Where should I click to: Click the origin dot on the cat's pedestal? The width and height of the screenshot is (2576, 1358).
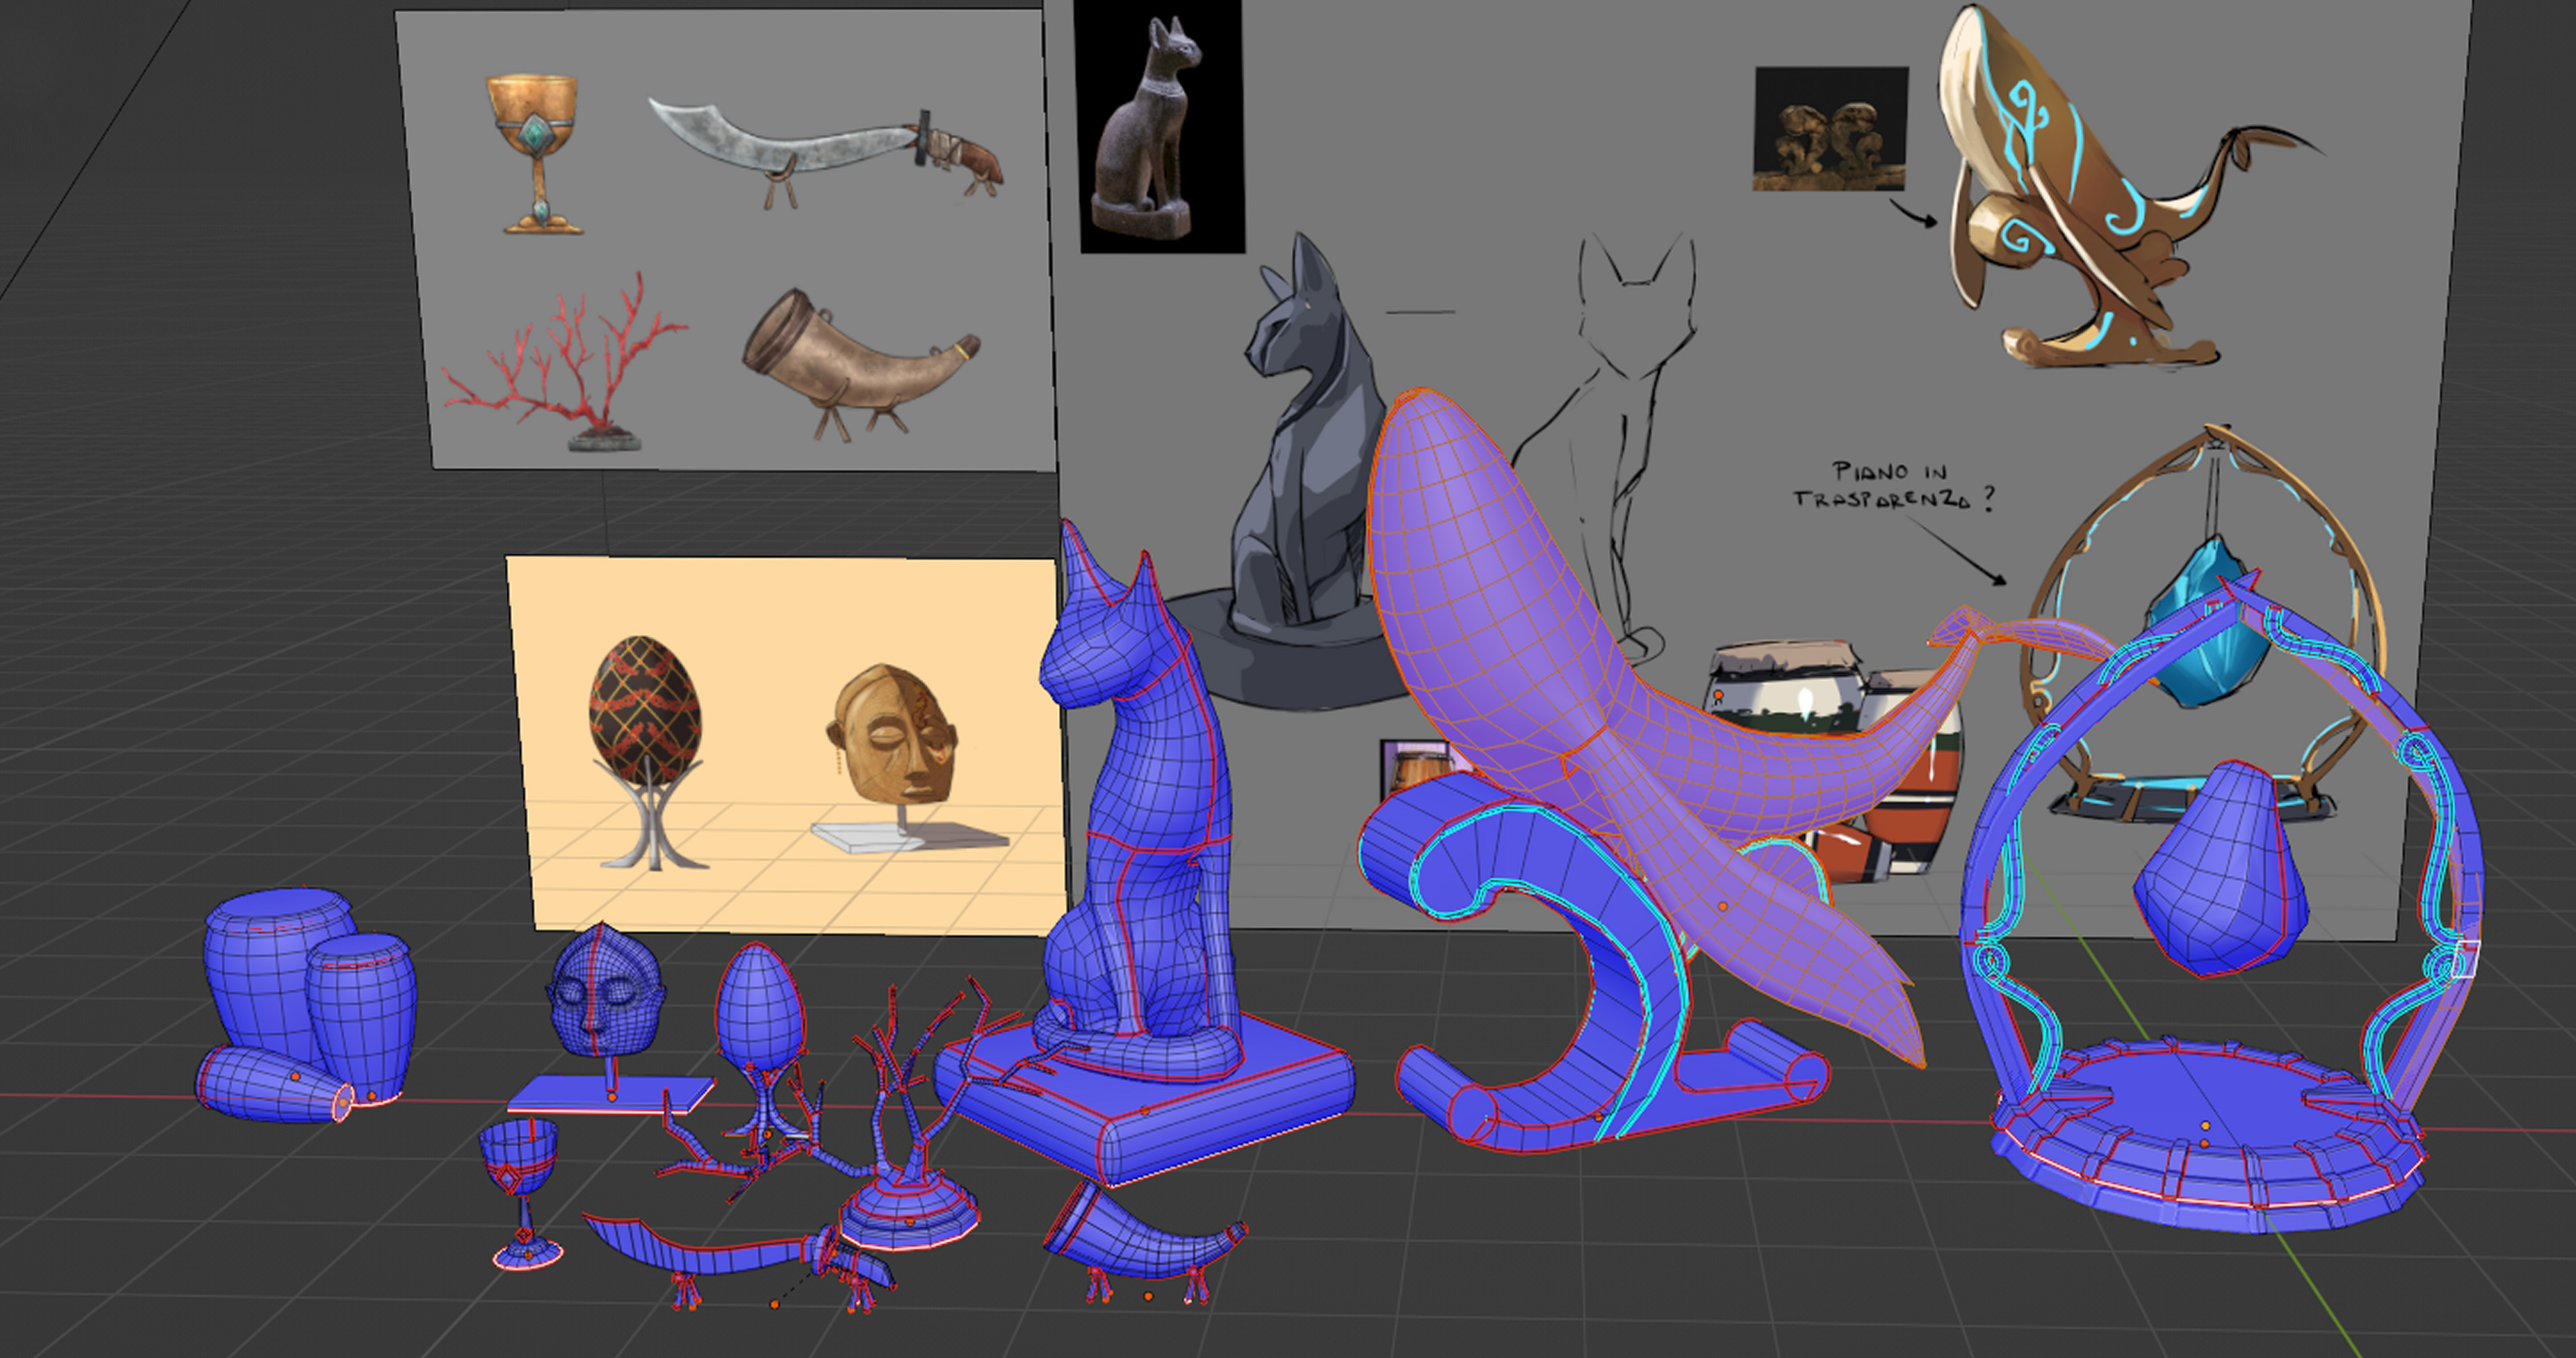(x=1146, y=1111)
